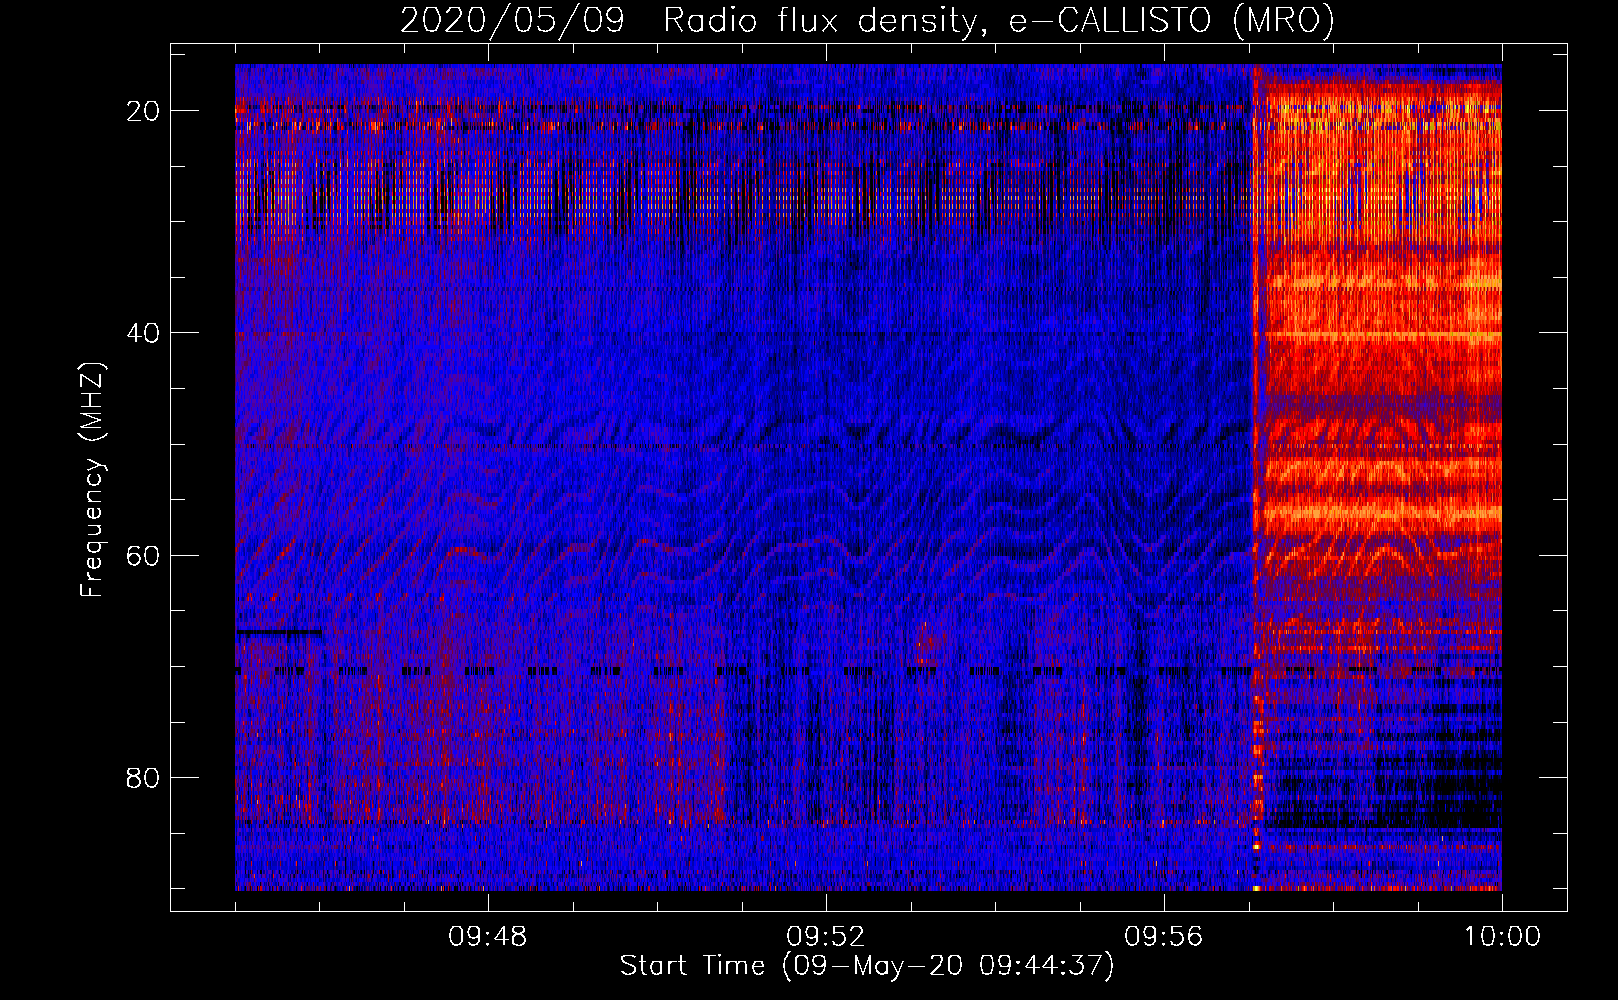
Task: Click the 'Frequency (MHZ)' y-axis label
Action: coord(92,480)
